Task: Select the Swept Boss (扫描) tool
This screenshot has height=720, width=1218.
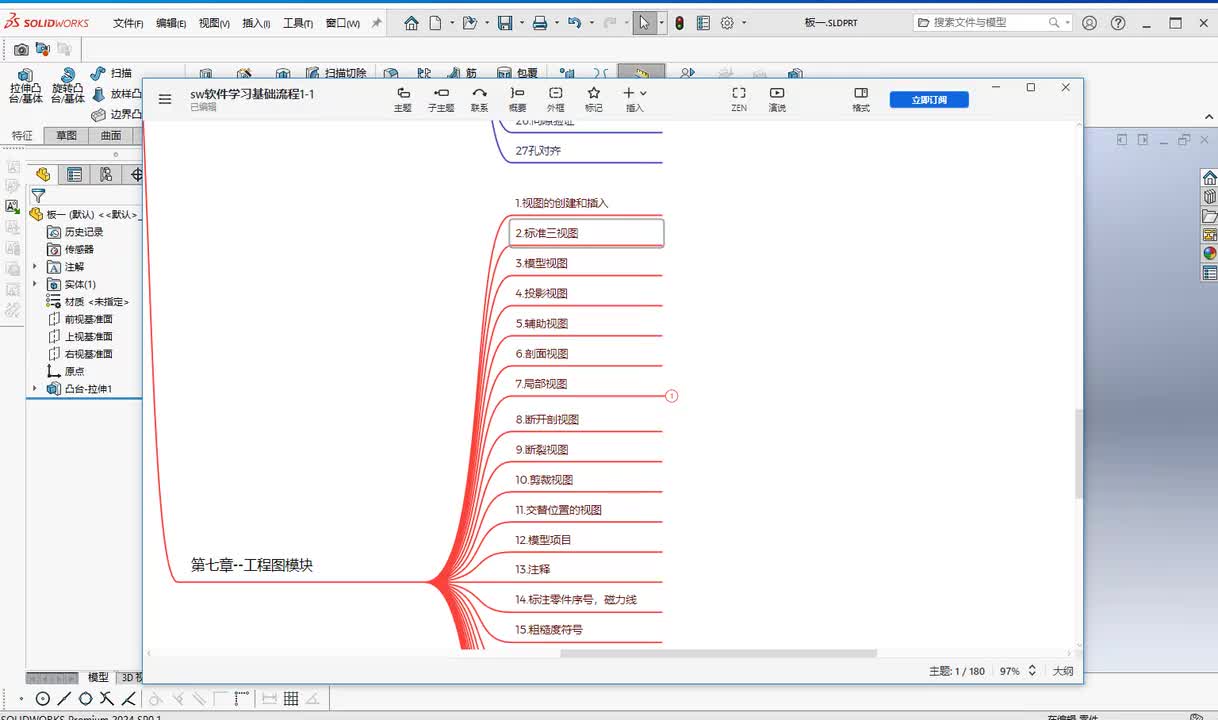Action: coord(111,73)
